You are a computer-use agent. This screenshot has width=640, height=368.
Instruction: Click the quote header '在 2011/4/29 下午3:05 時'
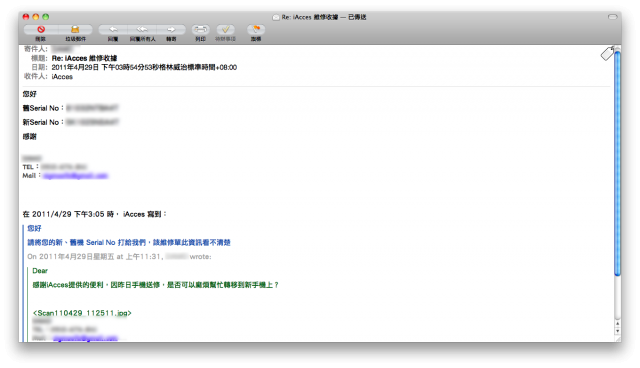95,214
